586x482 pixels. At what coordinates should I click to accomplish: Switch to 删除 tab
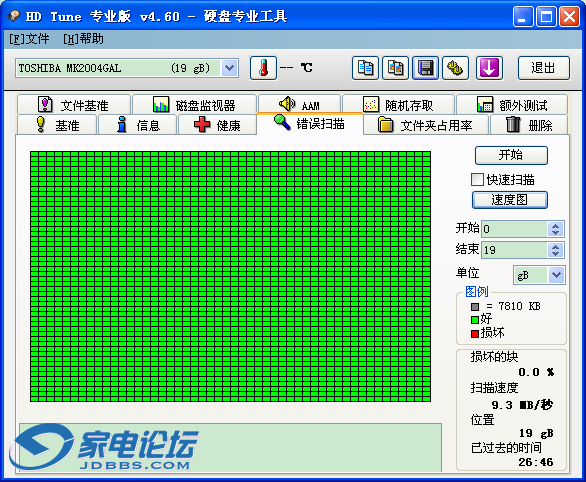pyautogui.click(x=529, y=125)
